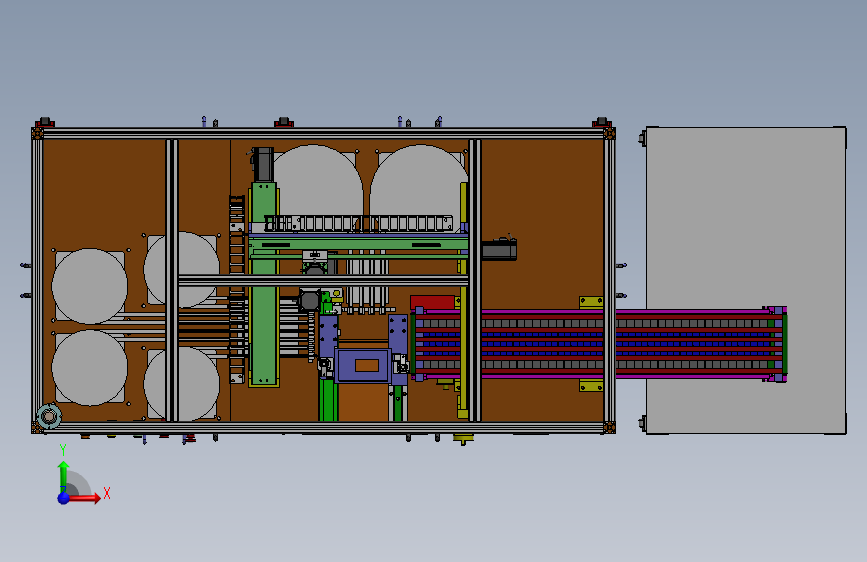This screenshot has width=867, height=562.
Task: Select the black motor atop the green vertical rail
Action: click(263, 164)
